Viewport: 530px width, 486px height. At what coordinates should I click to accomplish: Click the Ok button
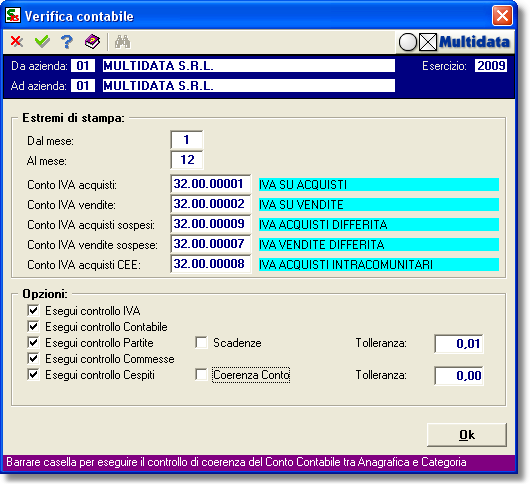[467, 435]
